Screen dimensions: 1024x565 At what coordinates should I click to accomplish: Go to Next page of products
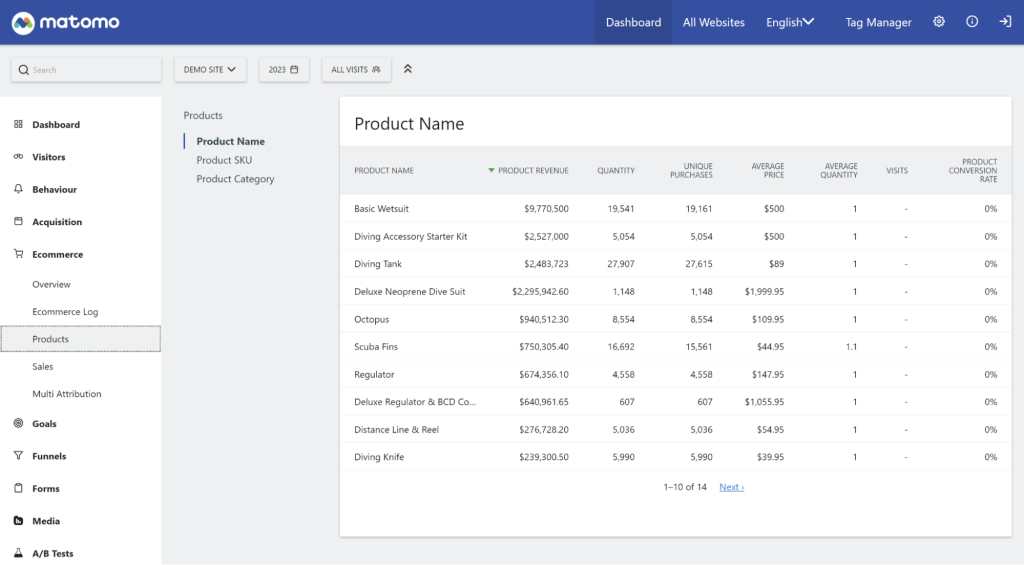point(731,487)
